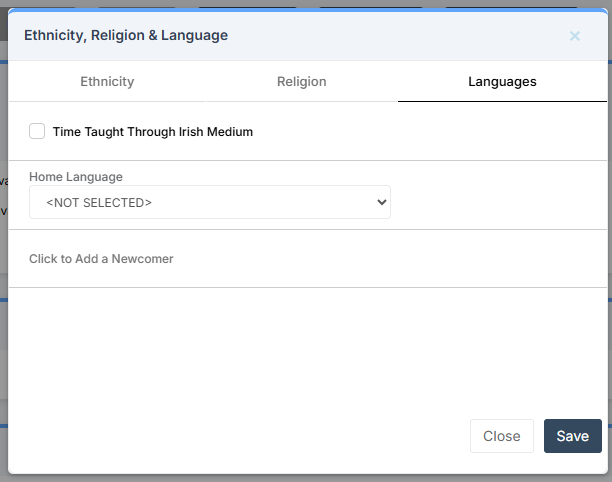Click to Add a Newcomer
The width and height of the screenshot is (612, 482).
coord(101,259)
